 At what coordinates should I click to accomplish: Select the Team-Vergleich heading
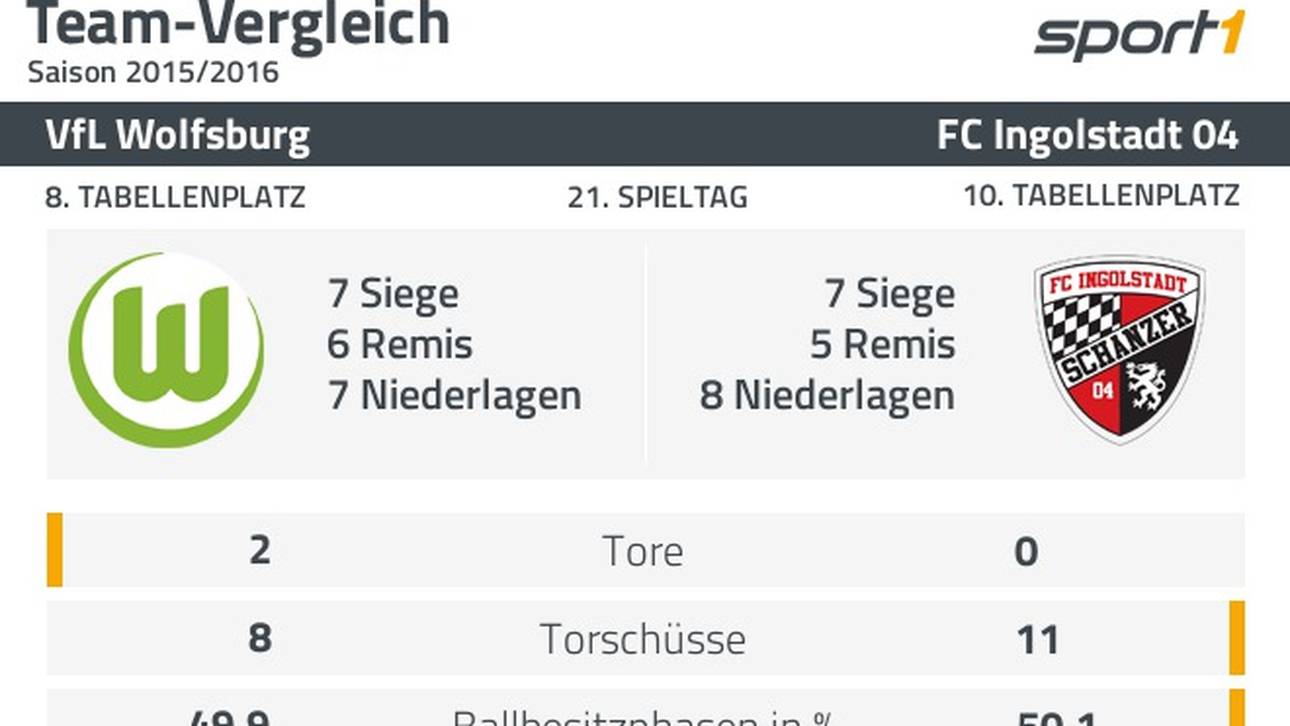[x=238, y=24]
